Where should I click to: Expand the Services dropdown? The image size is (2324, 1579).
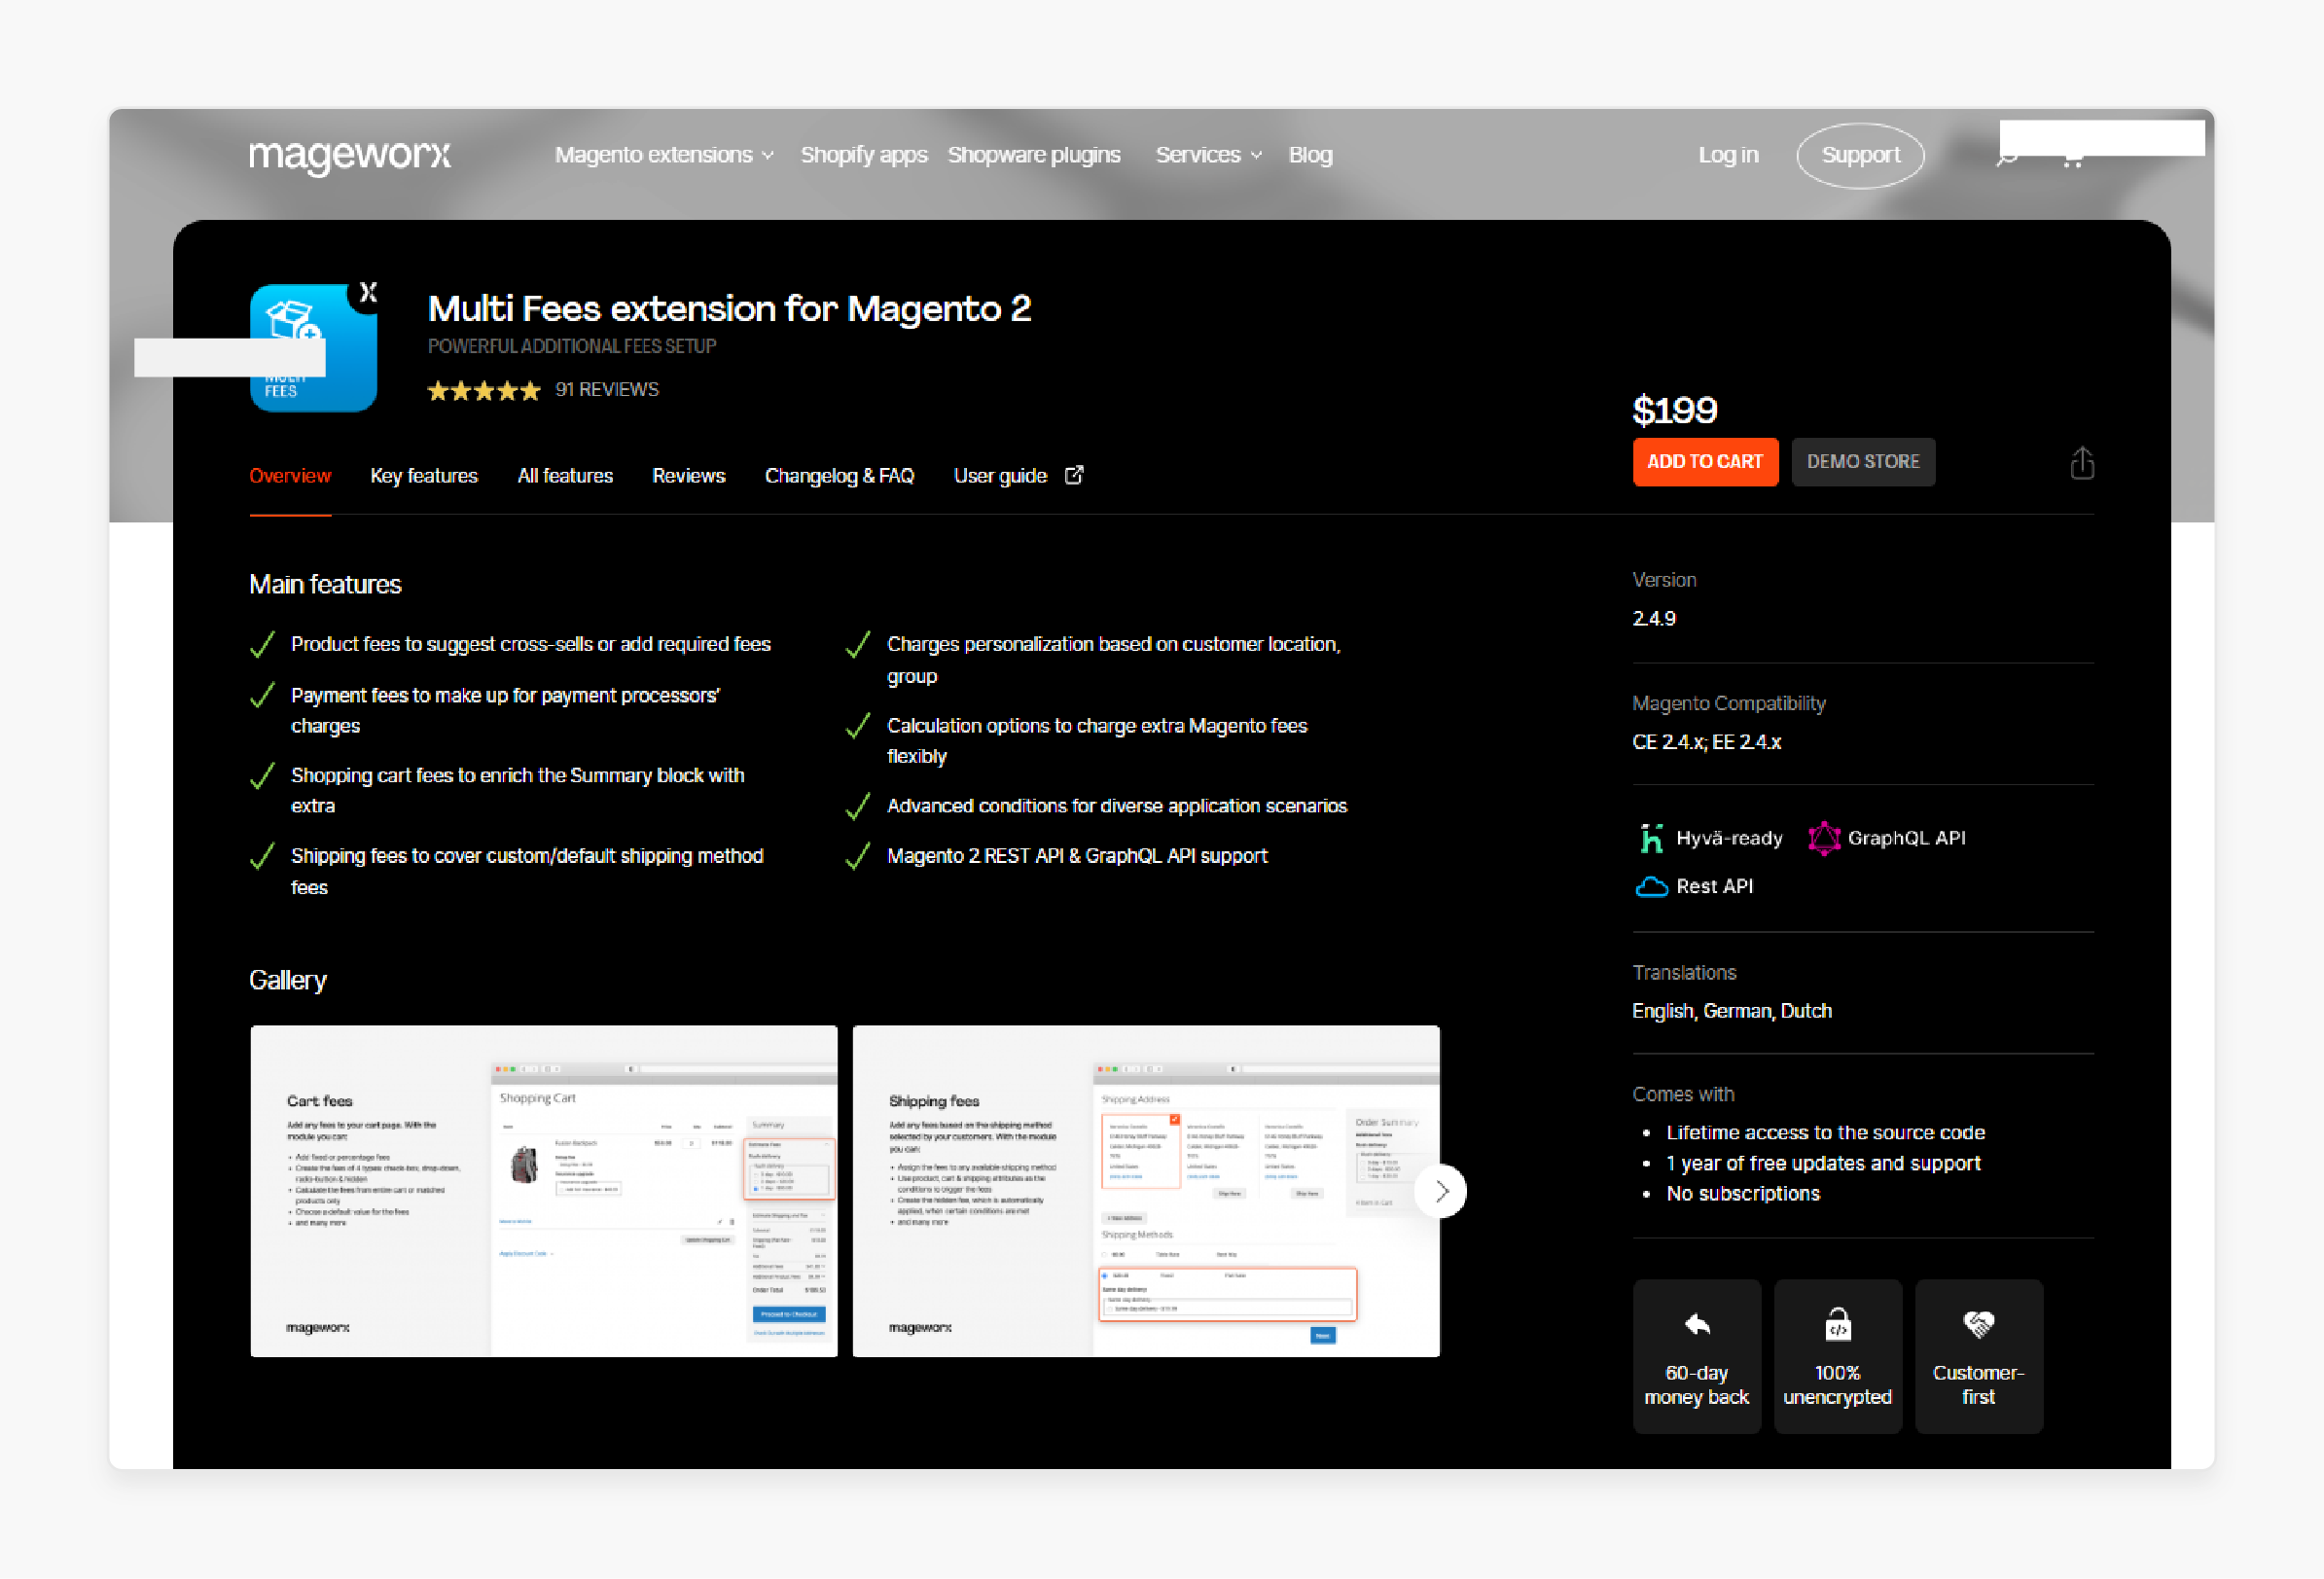coord(1208,155)
